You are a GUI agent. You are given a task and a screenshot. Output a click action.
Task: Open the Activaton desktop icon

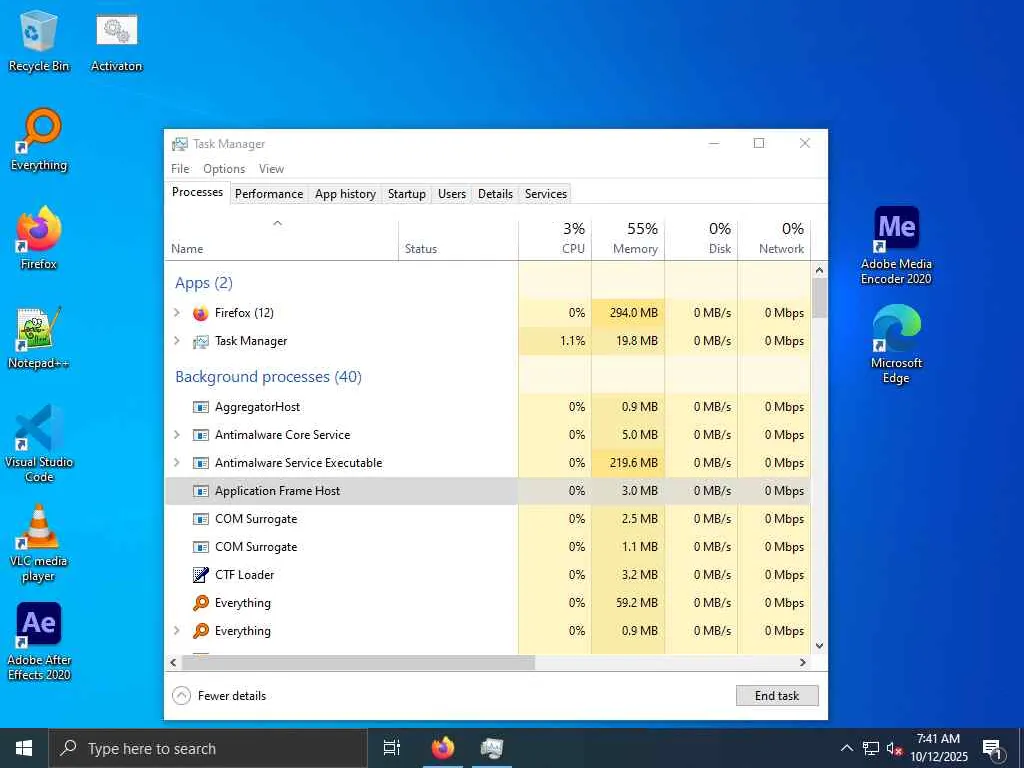(116, 40)
